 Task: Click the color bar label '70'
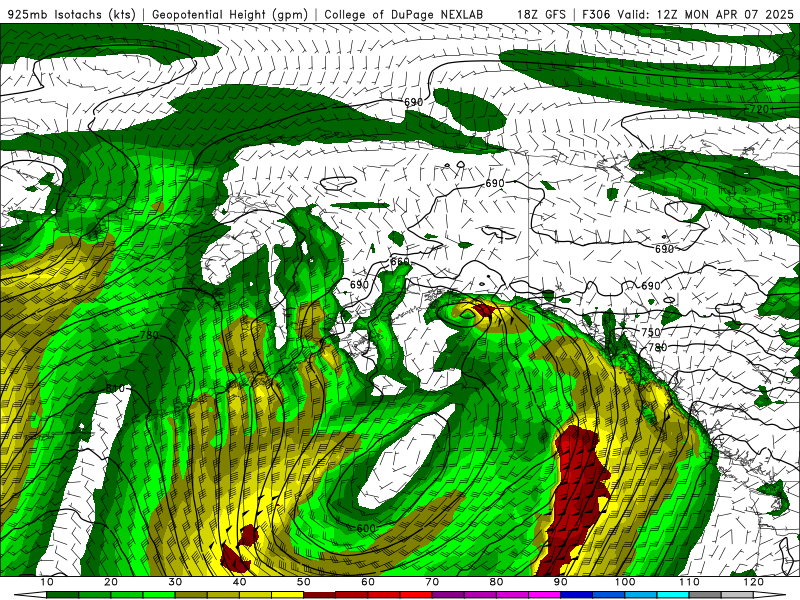point(432,582)
